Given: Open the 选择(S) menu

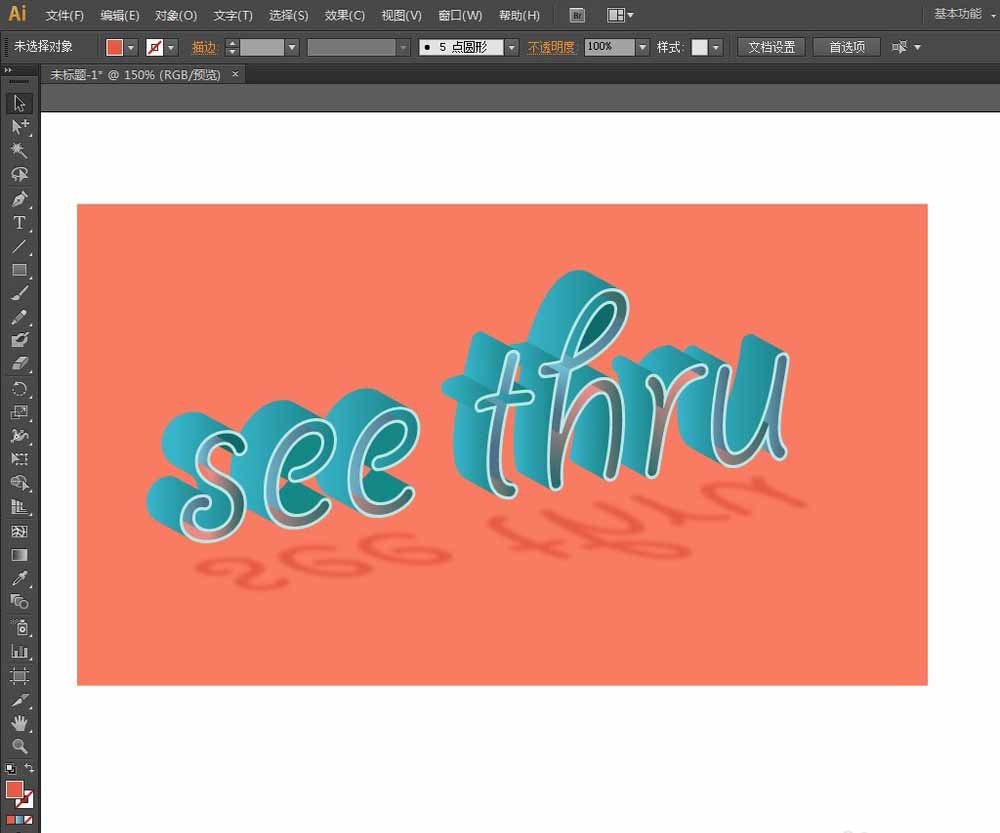Looking at the screenshot, I should click(288, 15).
